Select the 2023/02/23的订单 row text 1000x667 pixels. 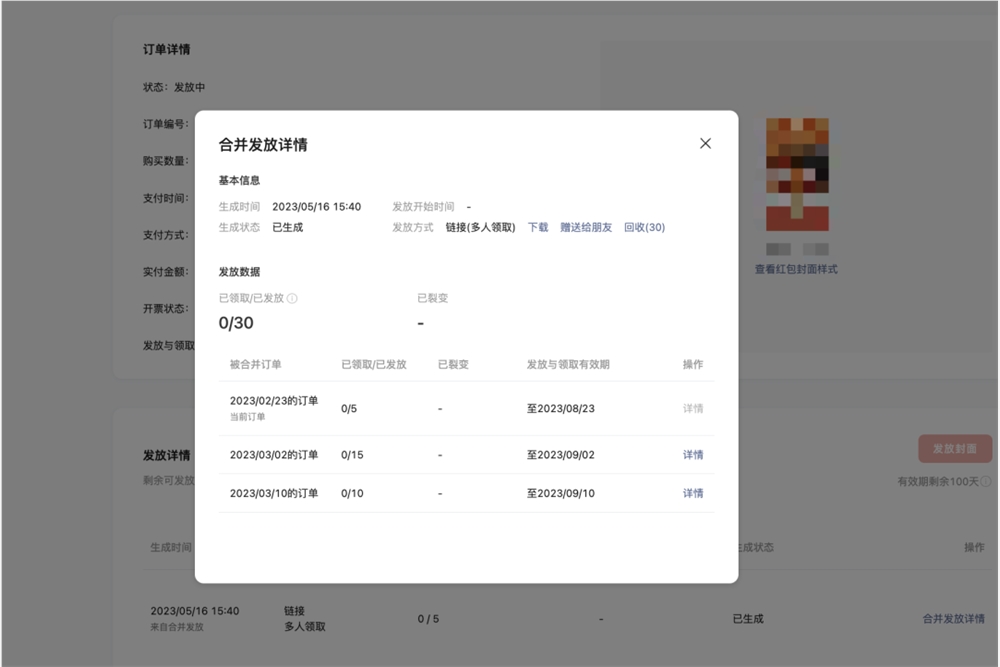point(274,400)
